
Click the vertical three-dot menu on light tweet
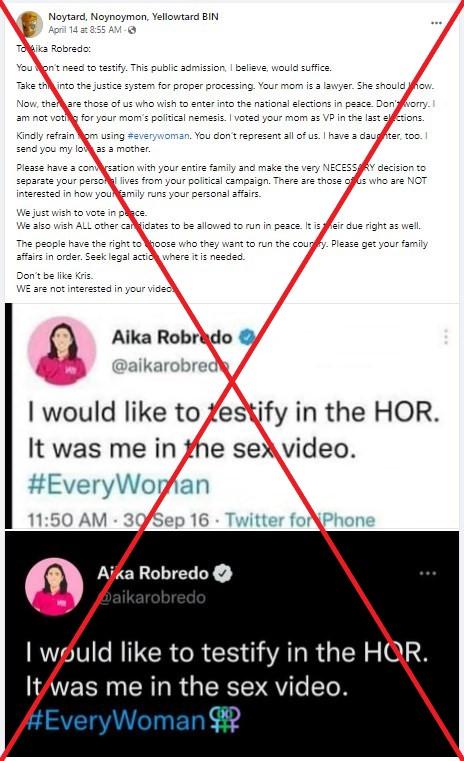point(446,337)
